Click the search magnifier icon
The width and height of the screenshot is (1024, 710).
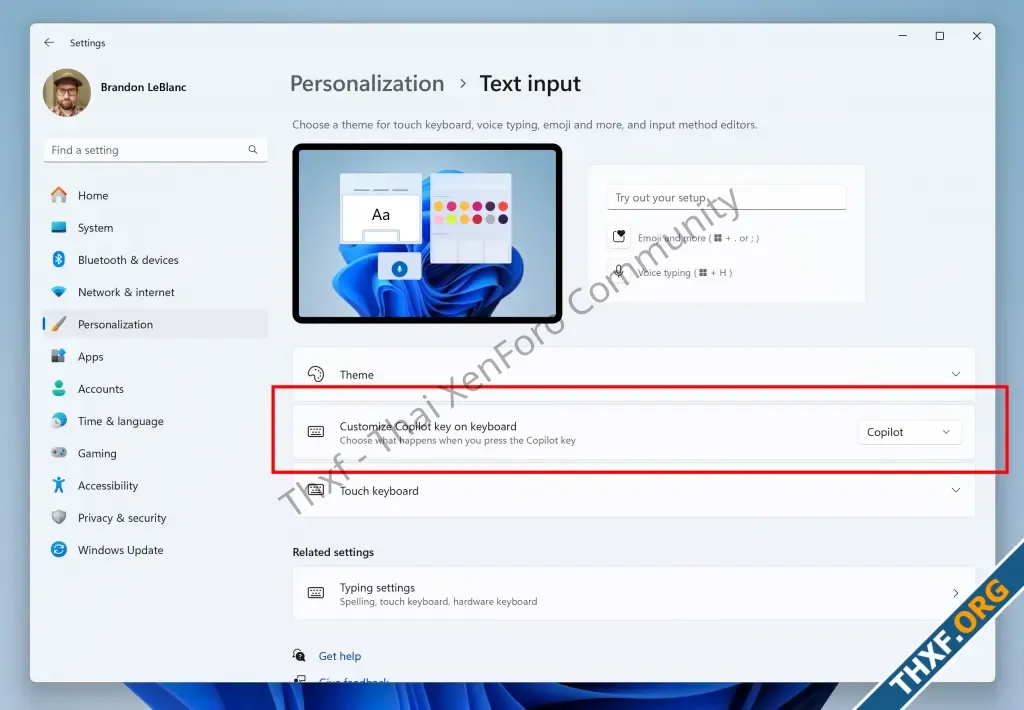point(253,150)
